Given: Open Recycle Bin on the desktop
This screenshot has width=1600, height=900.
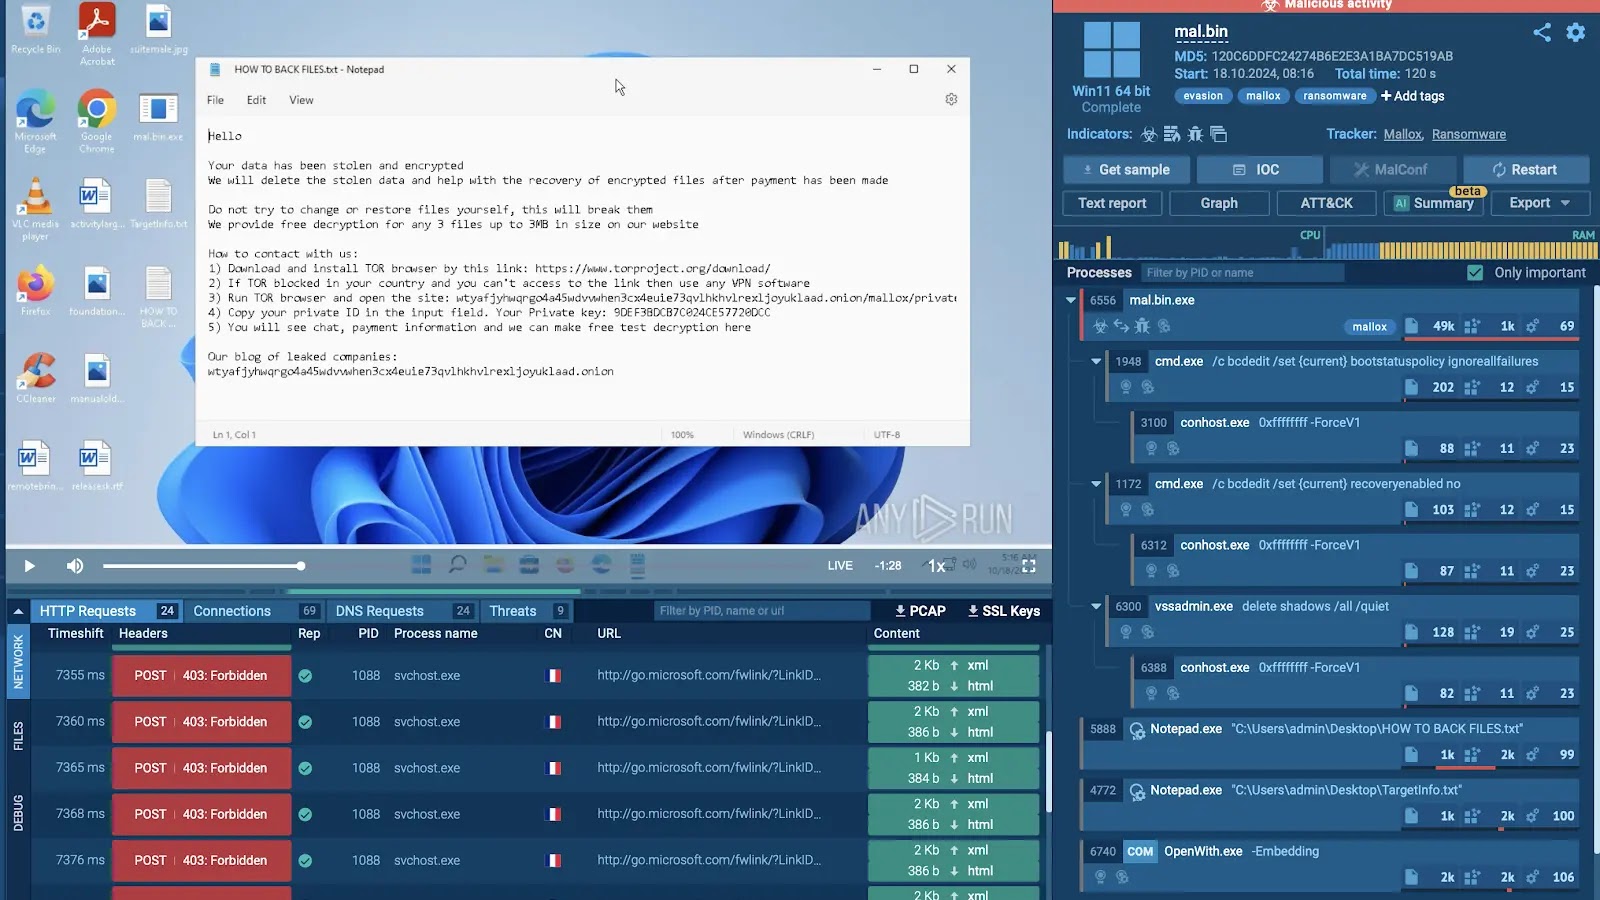Looking at the screenshot, I should pyautogui.click(x=35, y=28).
